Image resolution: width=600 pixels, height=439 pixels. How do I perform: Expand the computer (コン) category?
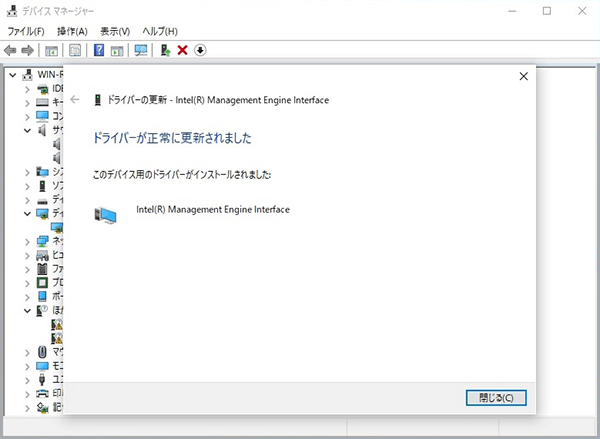click(27, 117)
